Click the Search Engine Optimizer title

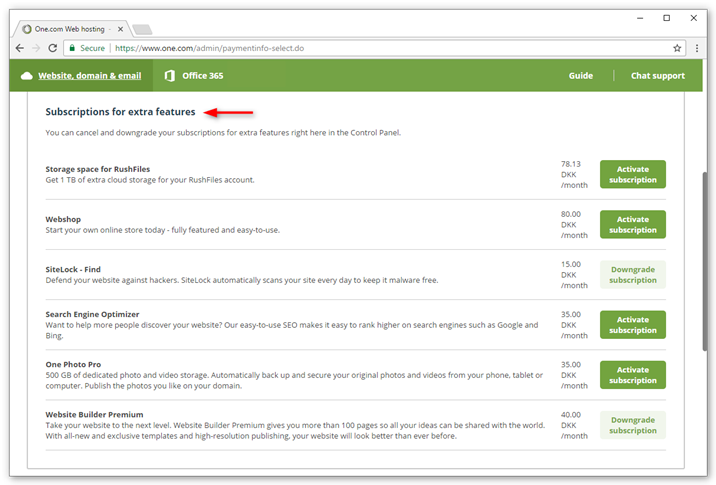(x=92, y=314)
